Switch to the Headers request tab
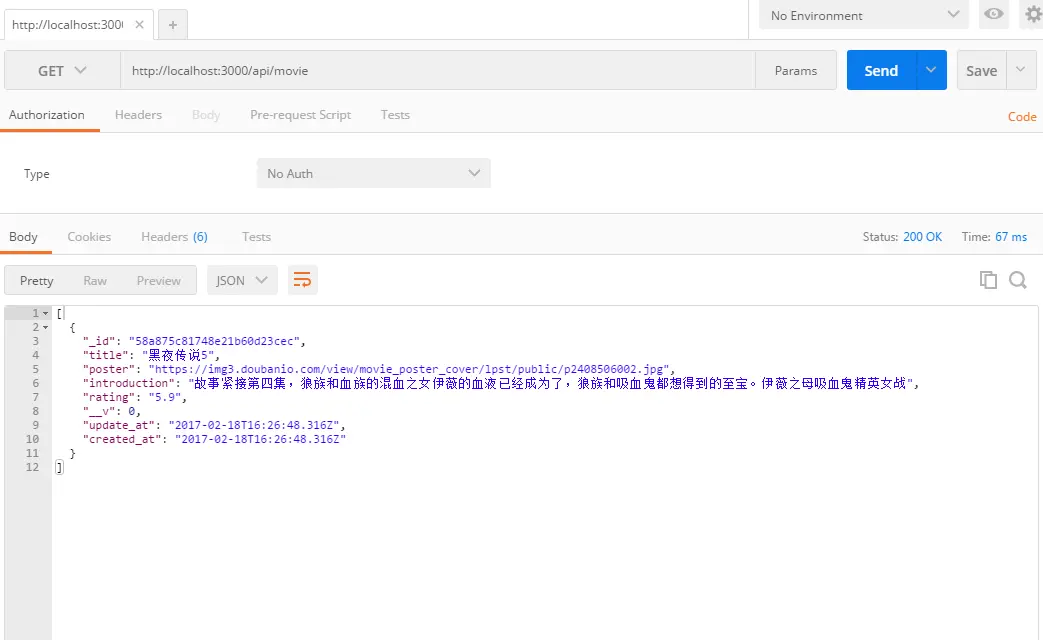Screen dimensions: 1043x640 click(138, 114)
